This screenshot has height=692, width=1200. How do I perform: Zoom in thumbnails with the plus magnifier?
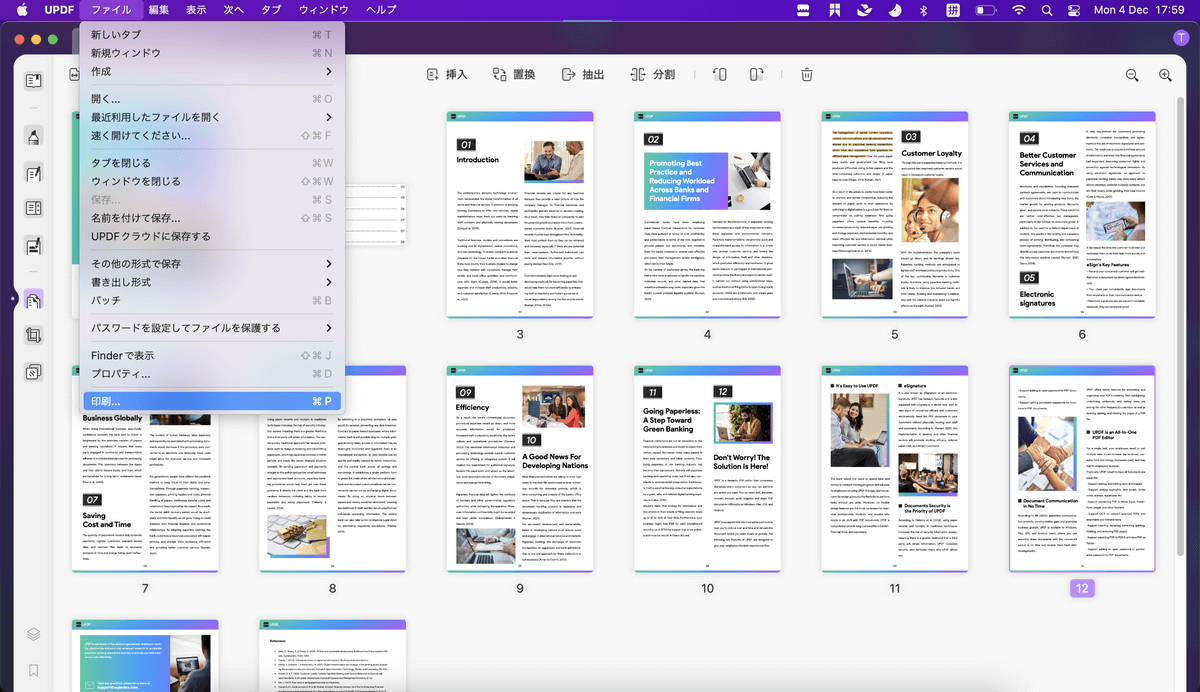1165,75
